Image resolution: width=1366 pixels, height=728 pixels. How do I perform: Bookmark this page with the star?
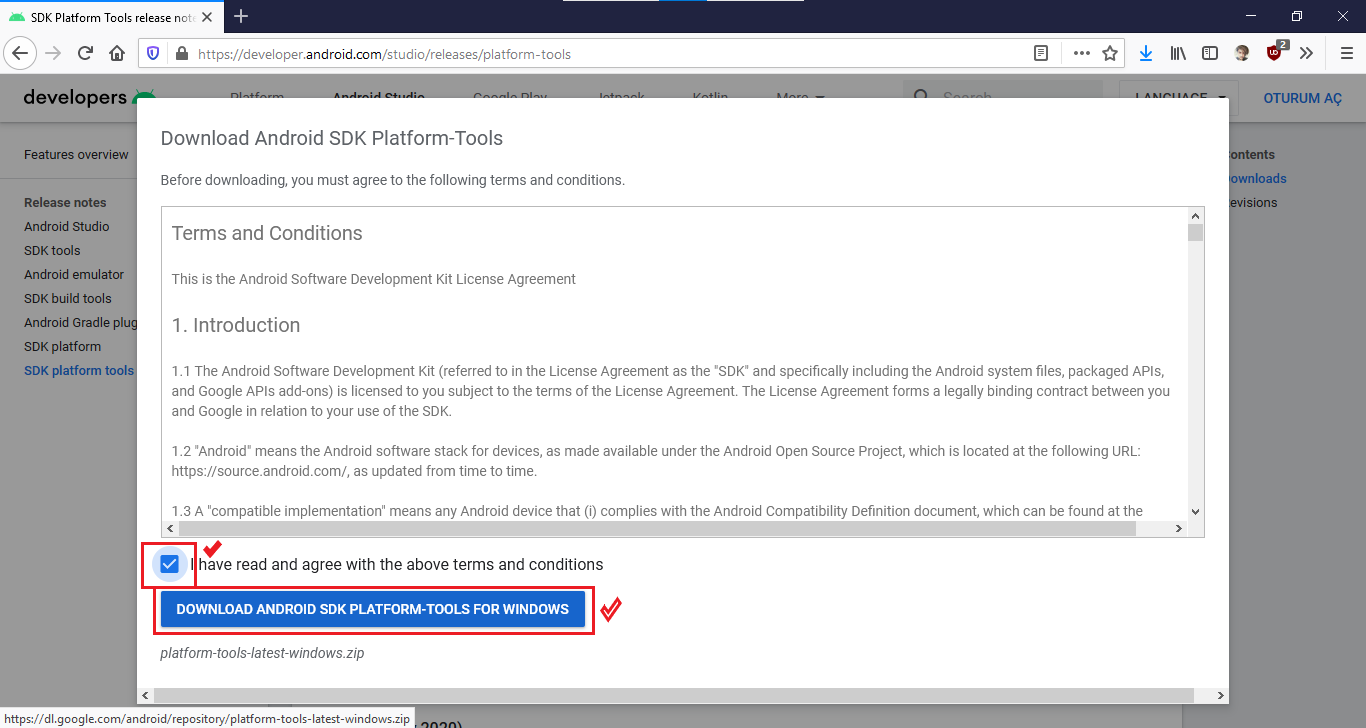pos(1110,54)
